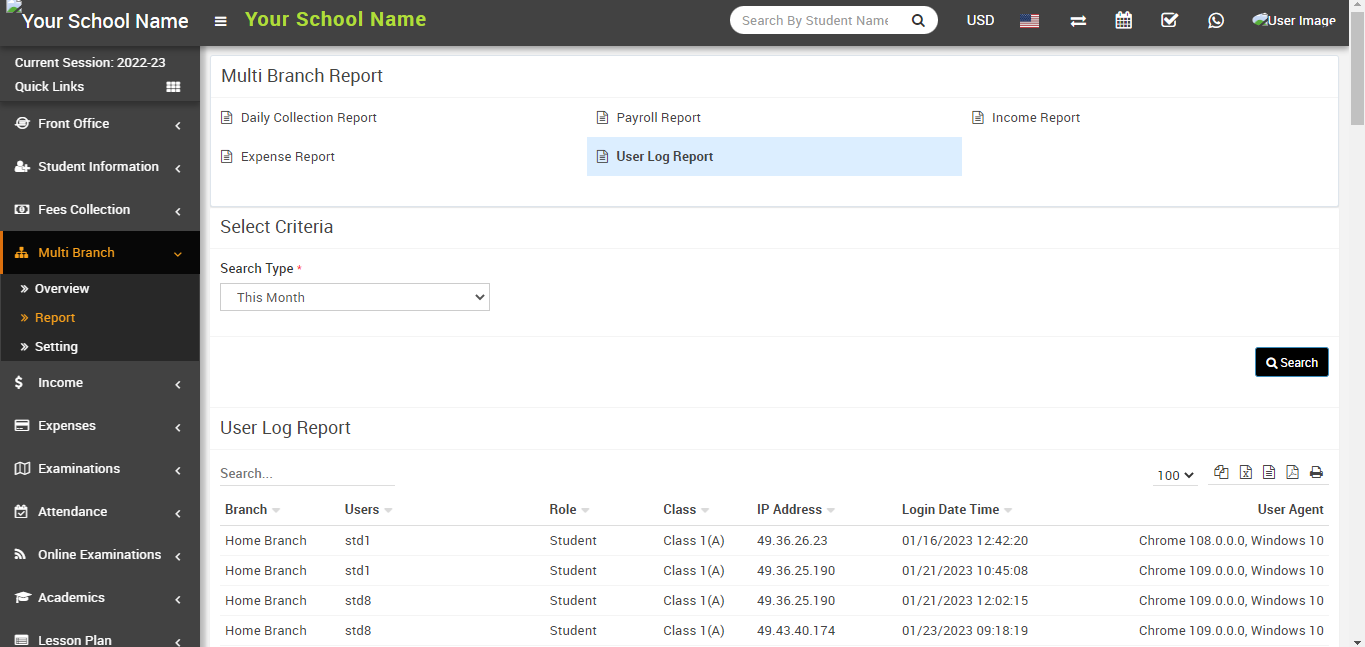Toggle sidebar with hamburger menu icon
Viewport: 1365px width, 647px height.
click(221, 21)
